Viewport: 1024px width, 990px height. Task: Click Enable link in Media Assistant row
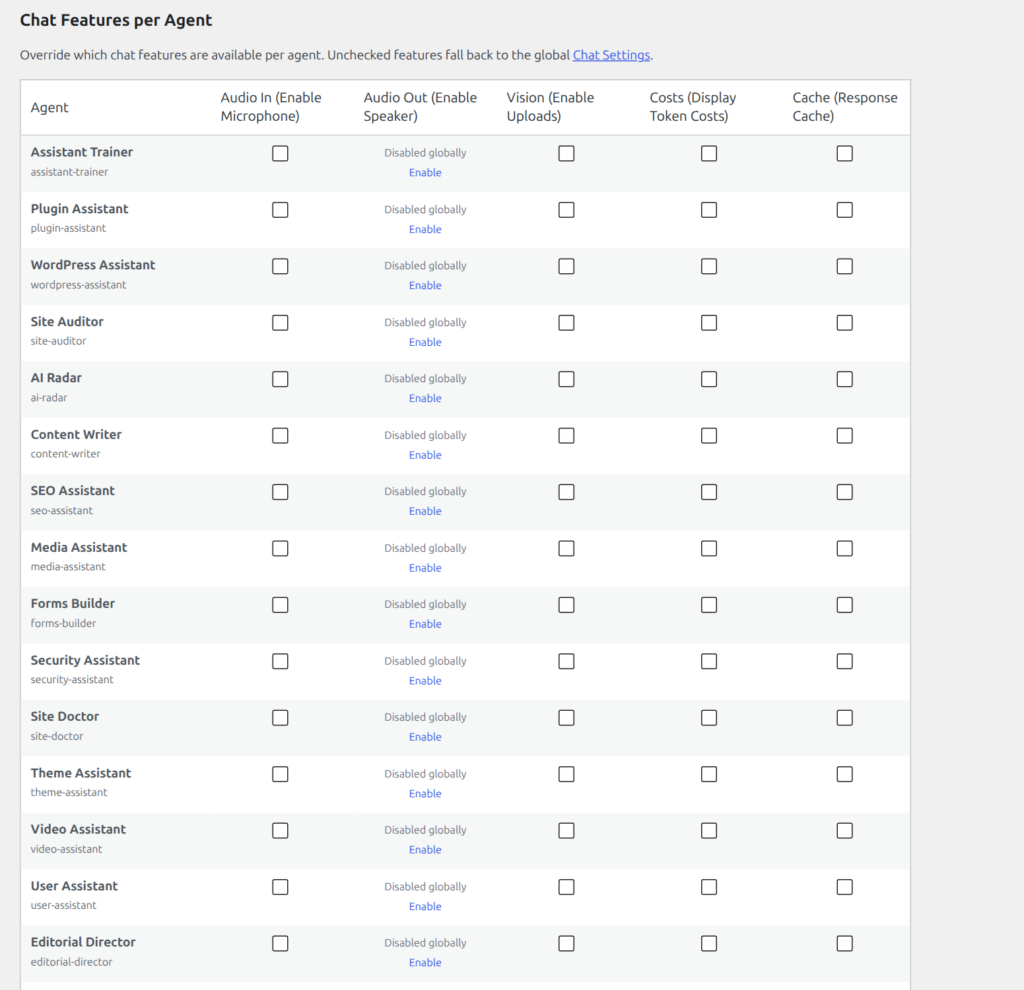click(425, 568)
